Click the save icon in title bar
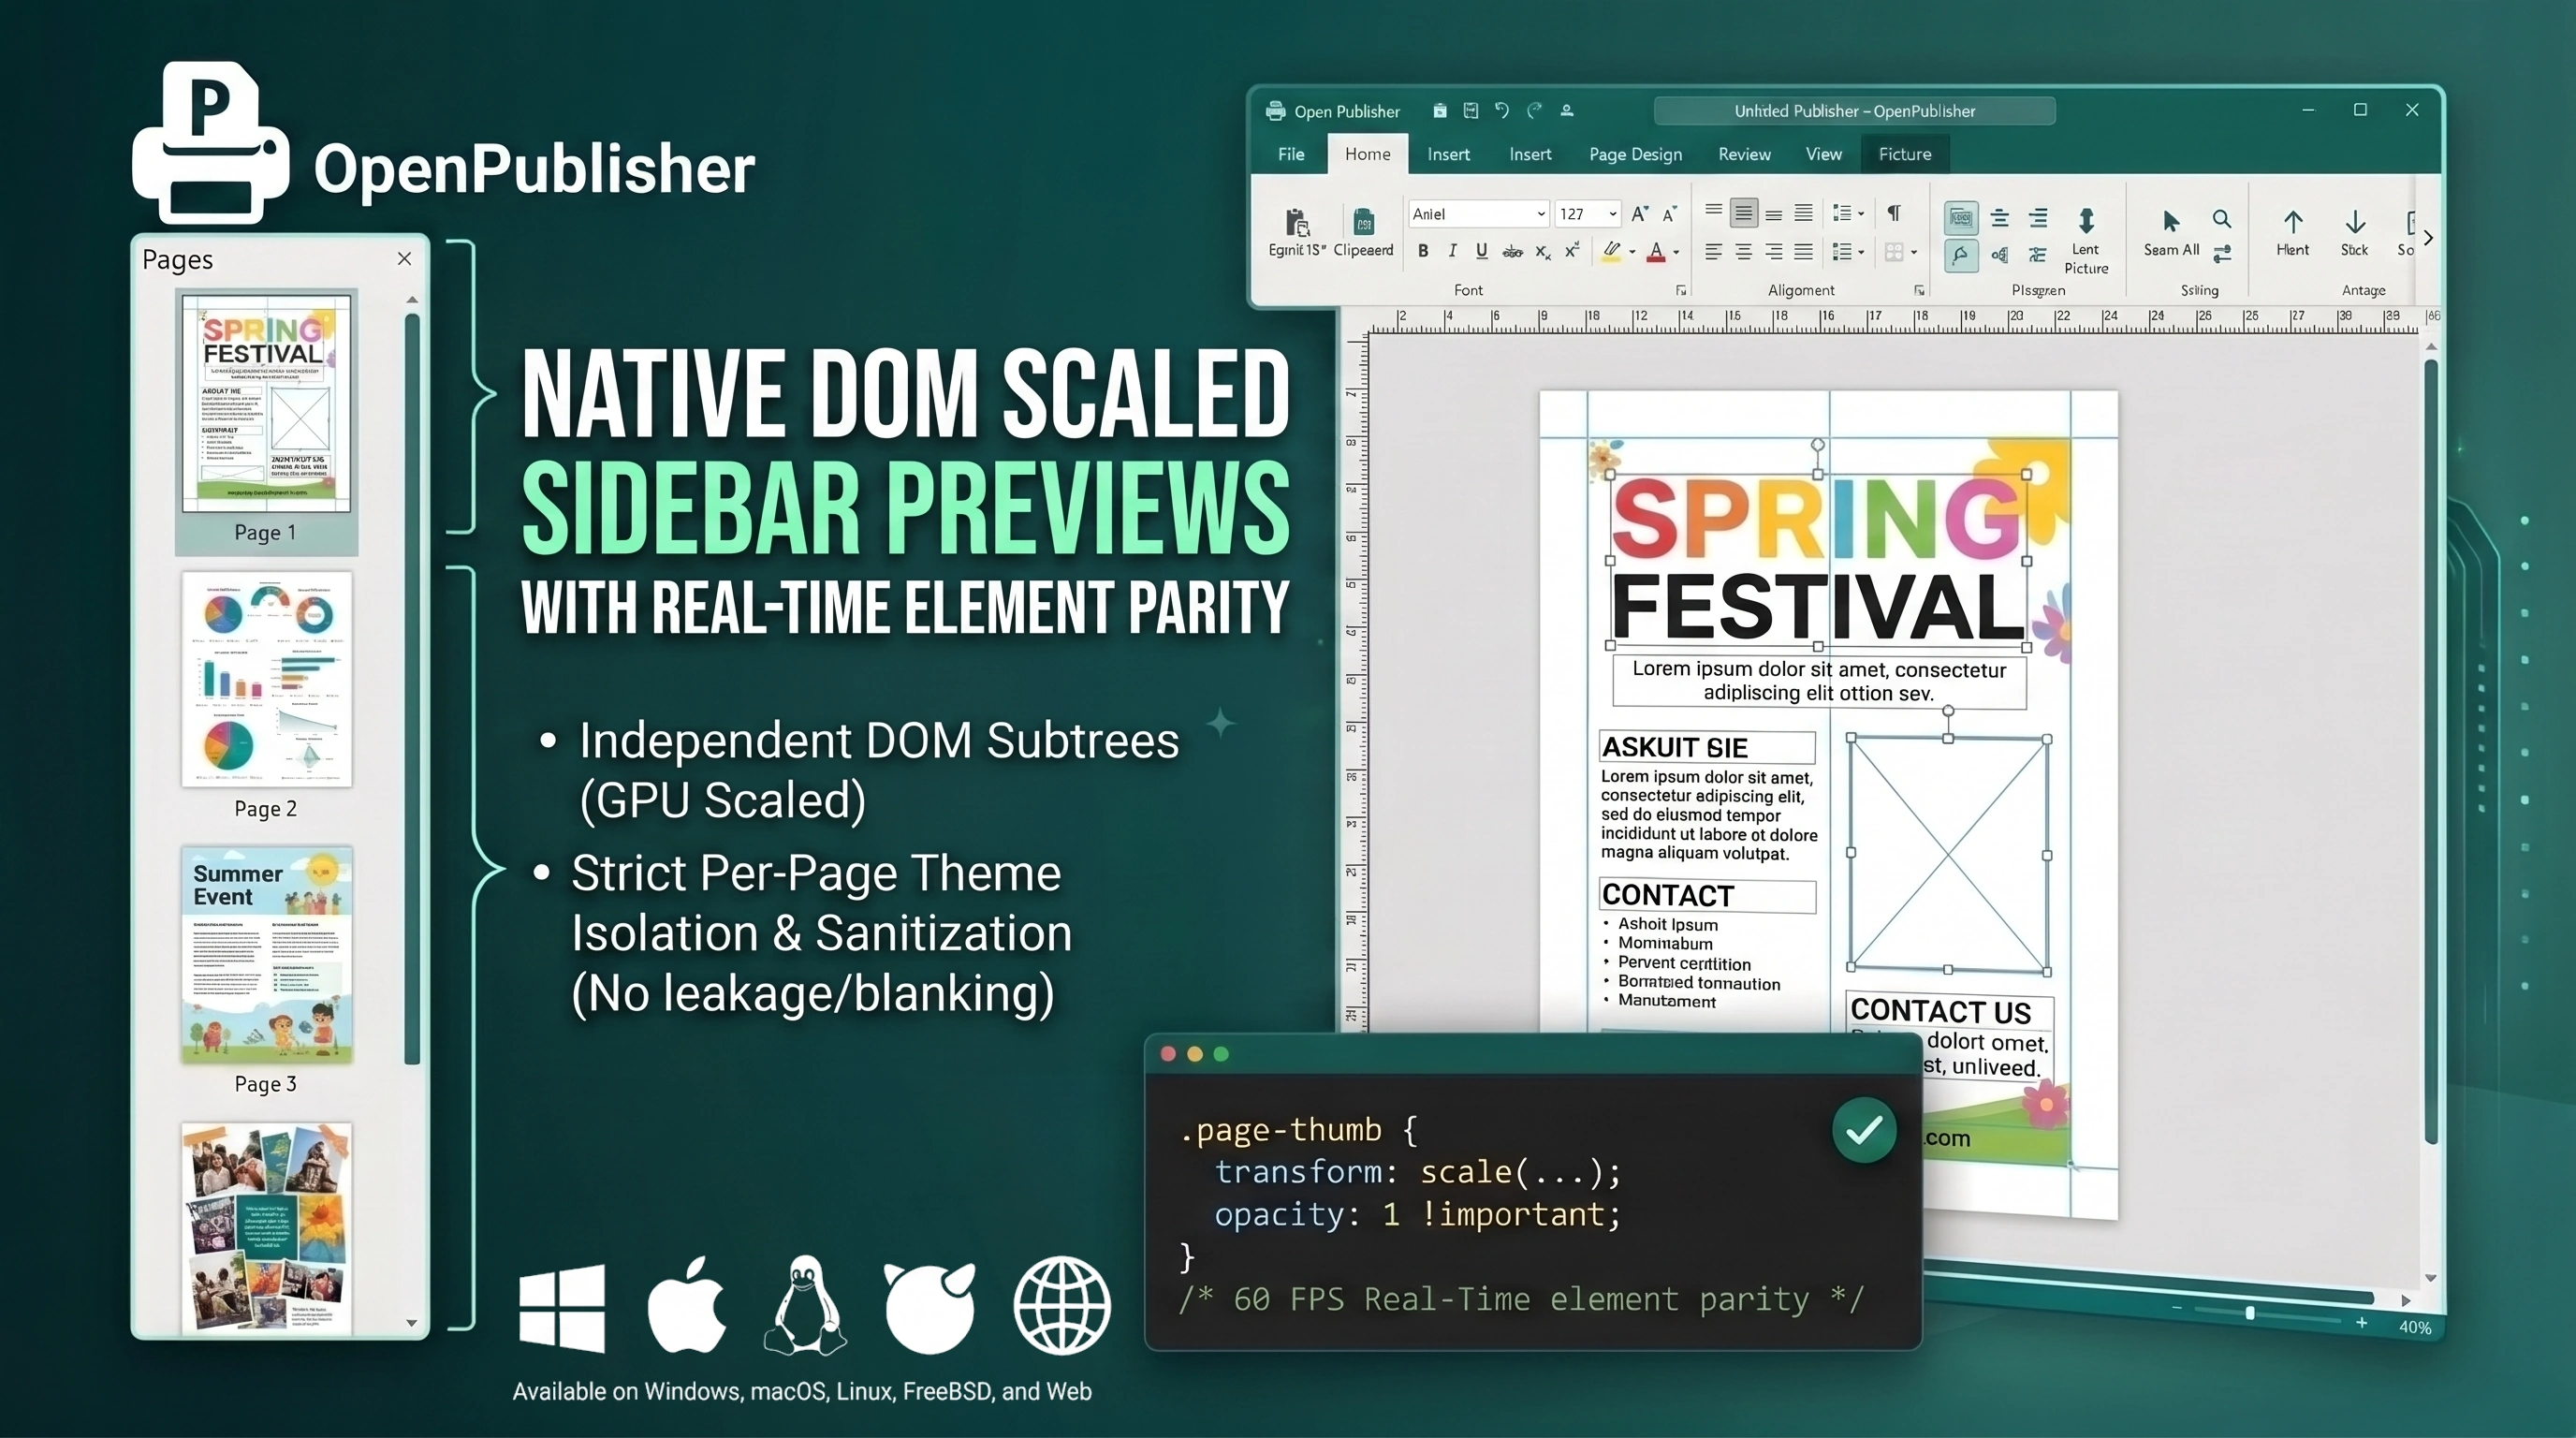 tap(1471, 110)
